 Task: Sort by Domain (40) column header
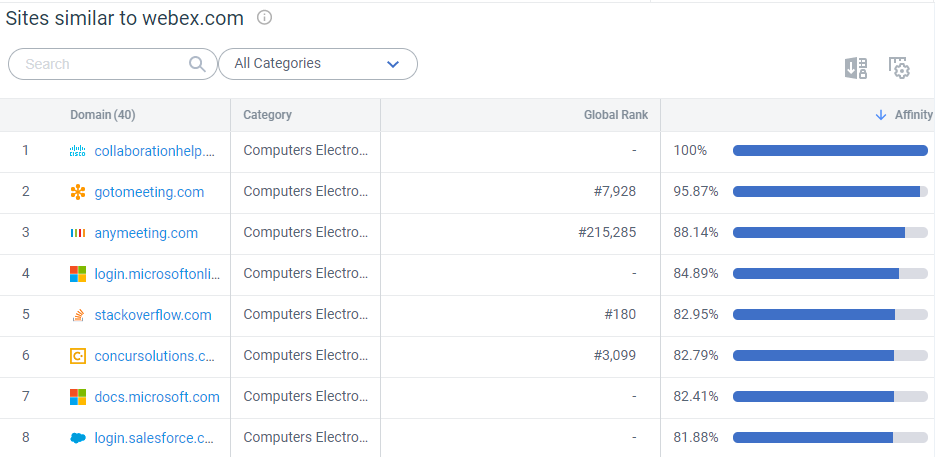click(103, 115)
